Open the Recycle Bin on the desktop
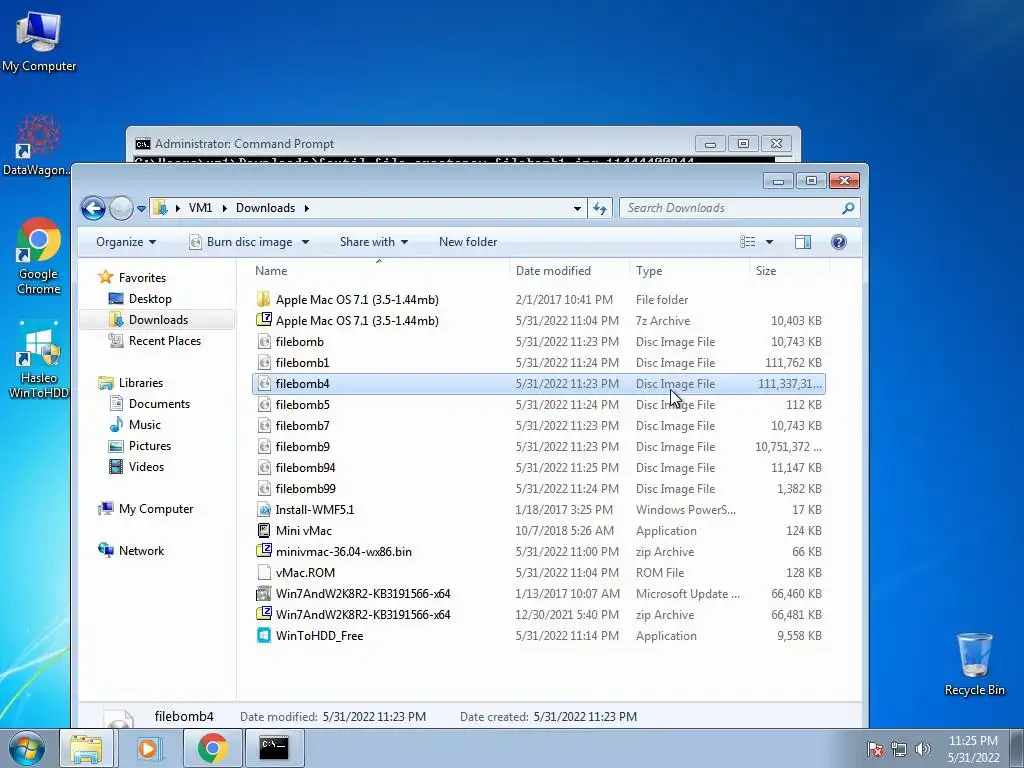The height and width of the screenshot is (768, 1024). click(x=974, y=664)
